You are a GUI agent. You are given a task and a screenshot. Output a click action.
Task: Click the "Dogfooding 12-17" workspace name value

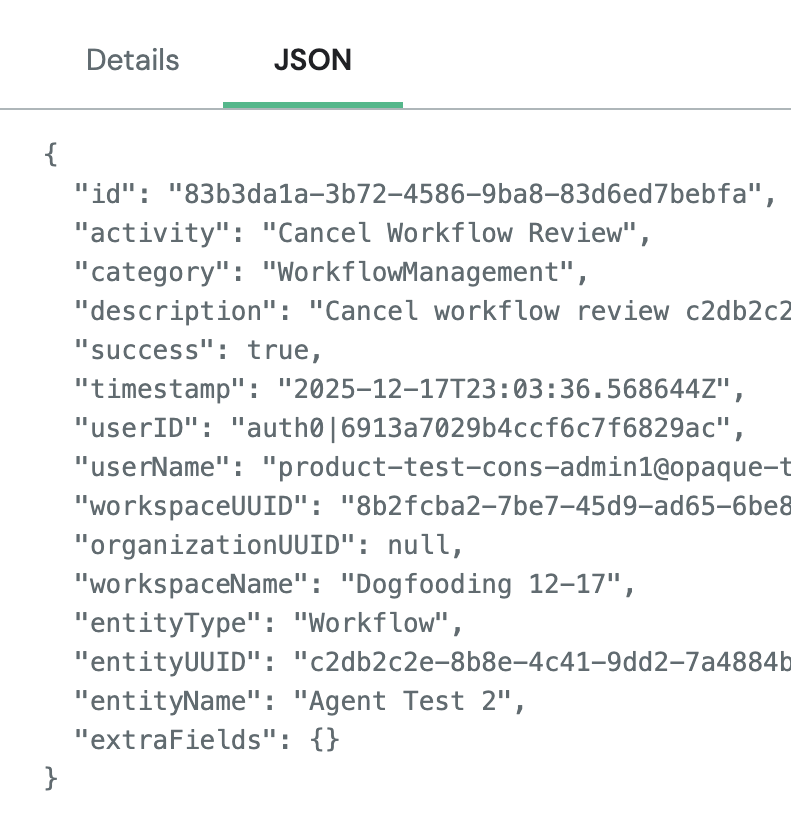point(487,584)
